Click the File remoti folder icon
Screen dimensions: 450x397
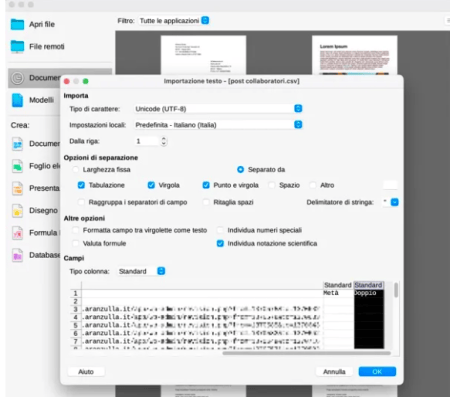pos(17,47)
